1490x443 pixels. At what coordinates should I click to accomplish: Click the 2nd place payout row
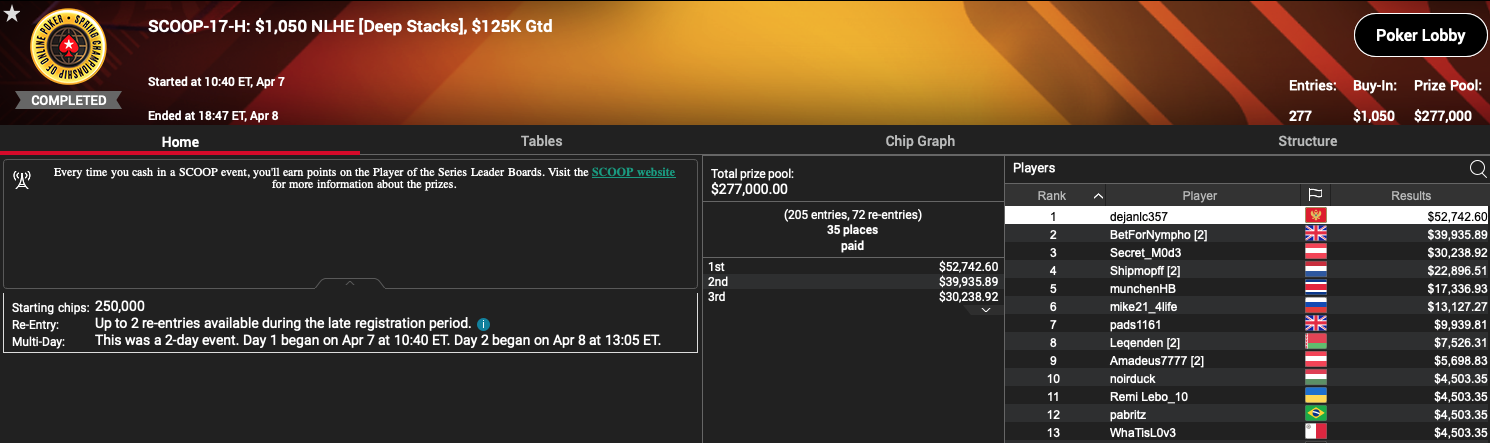(x=853, y=282)
